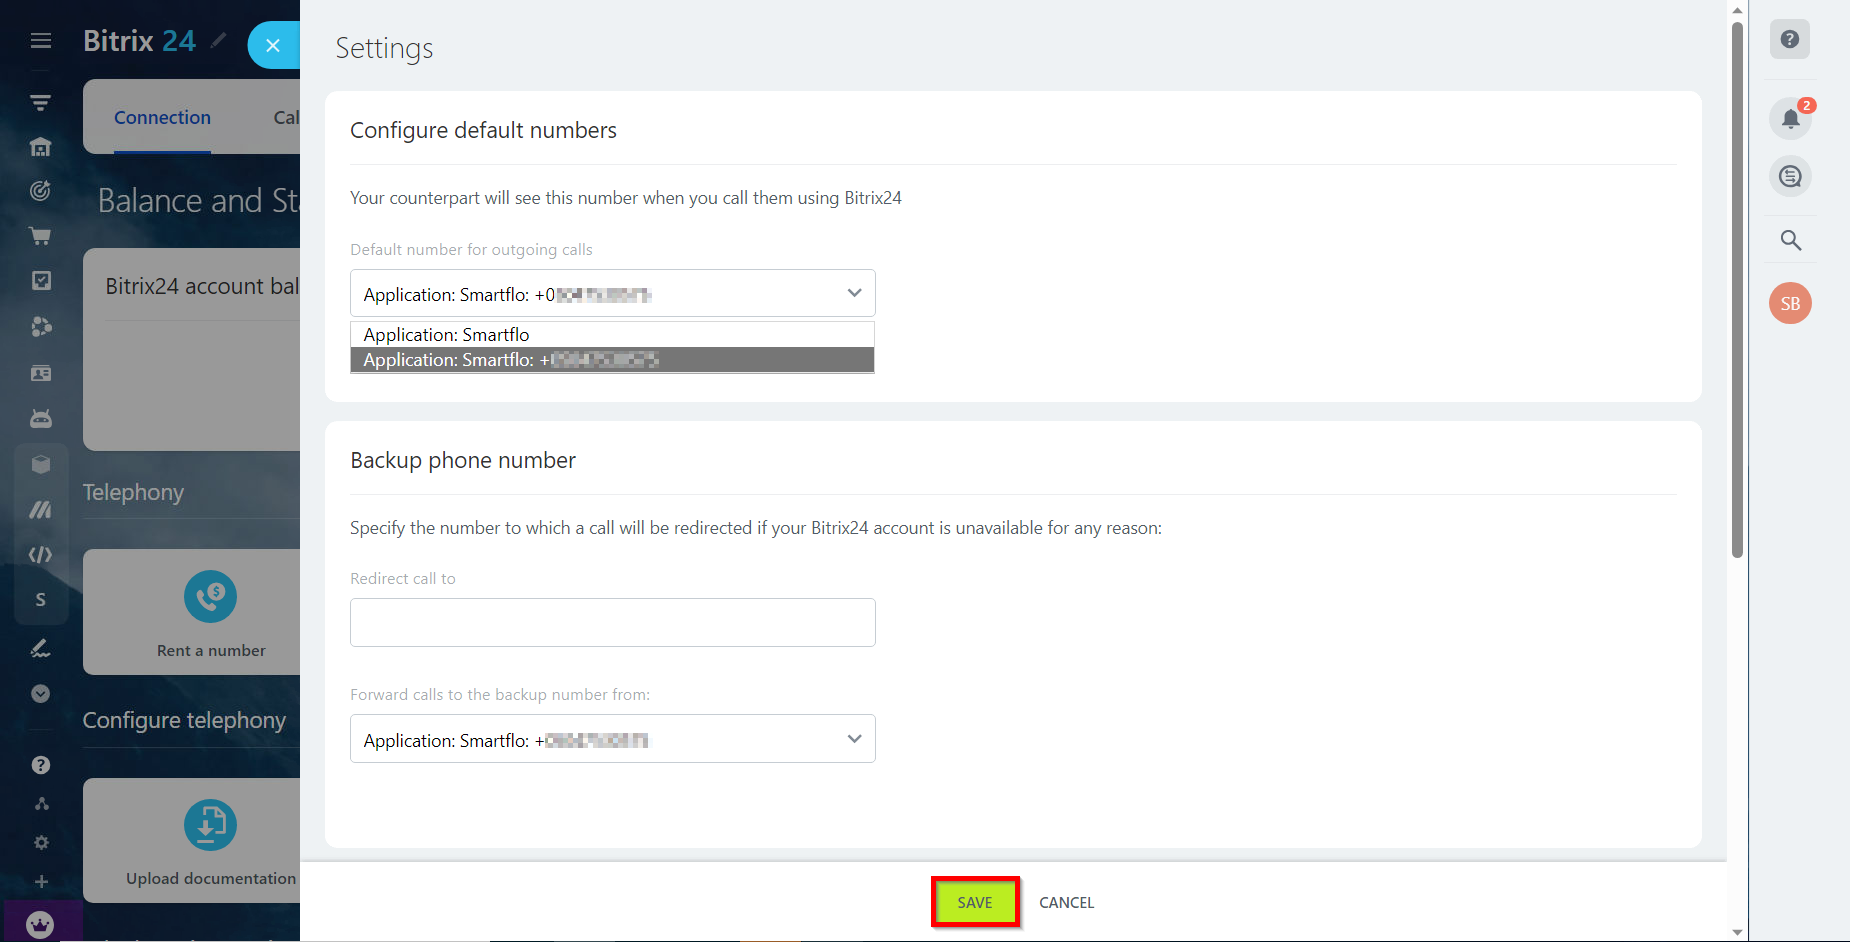Open the S app icon in sidebar

tap(41, 600)
